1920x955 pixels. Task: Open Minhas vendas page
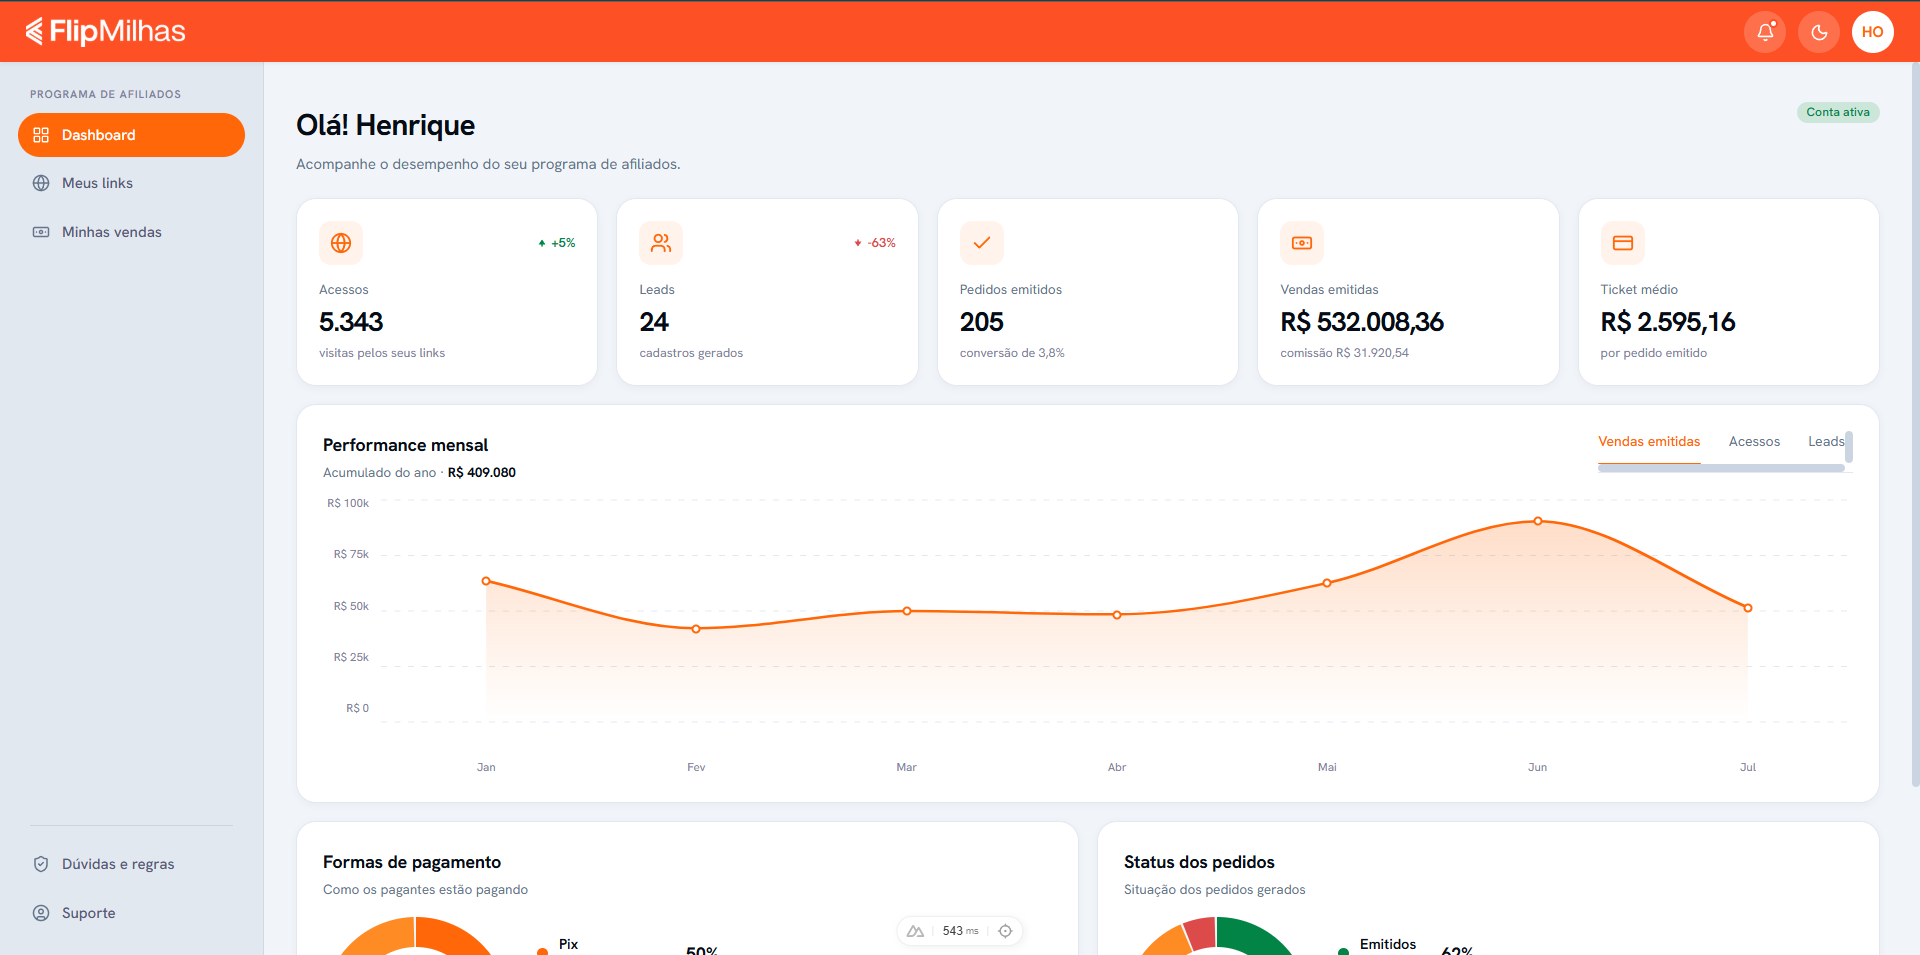[x=131, y=232]
